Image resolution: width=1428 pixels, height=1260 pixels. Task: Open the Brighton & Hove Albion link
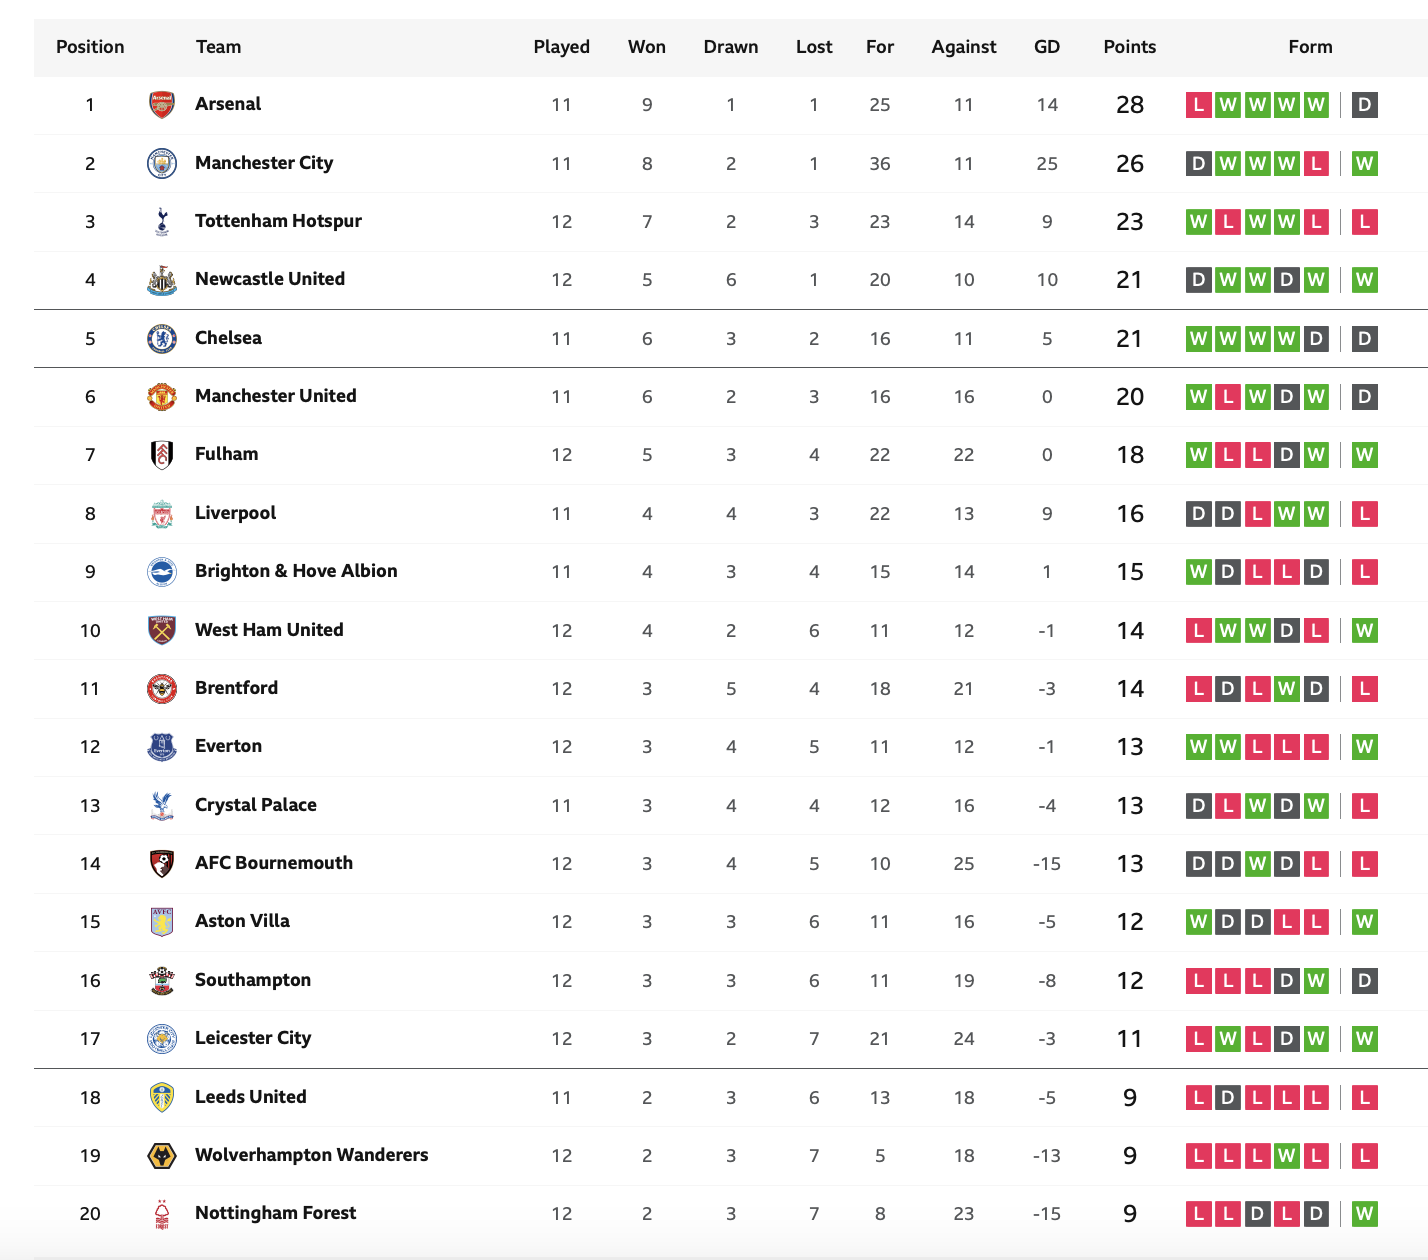click(x=296, y=571)
